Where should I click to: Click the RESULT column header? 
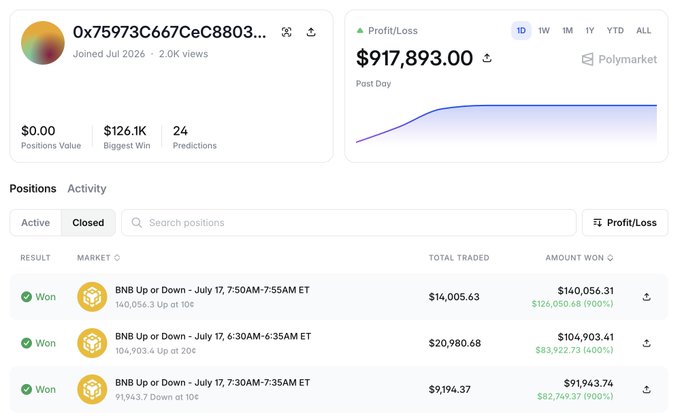[36, 258]
